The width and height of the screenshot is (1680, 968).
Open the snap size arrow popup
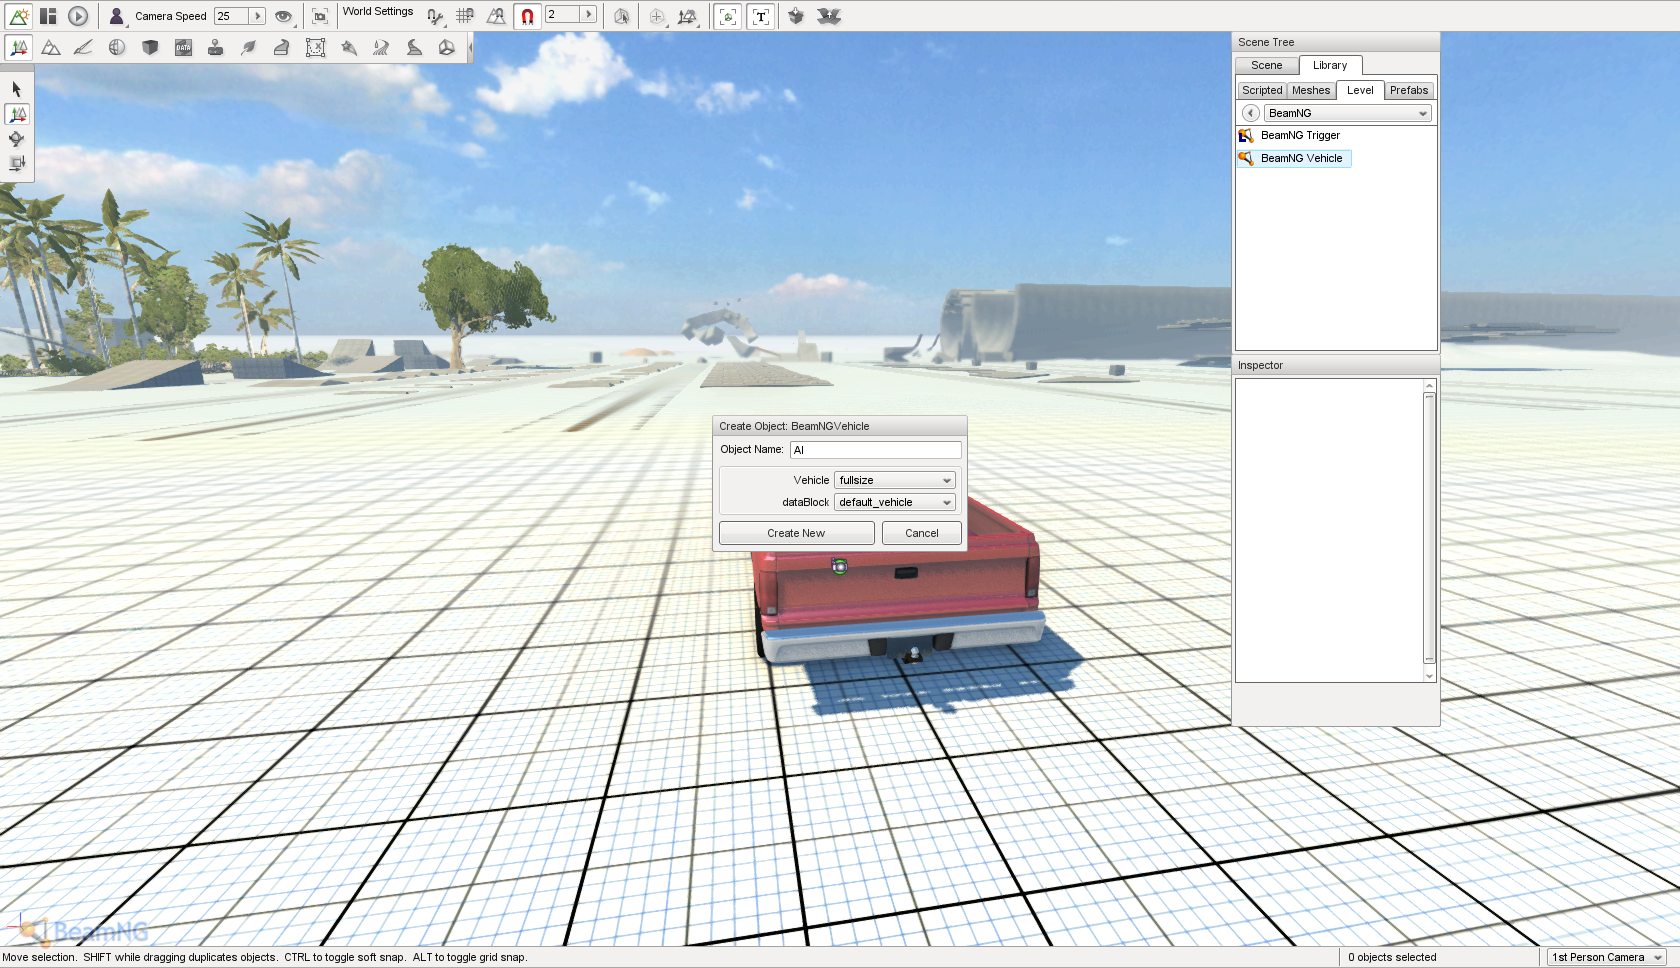click(589, 14)
